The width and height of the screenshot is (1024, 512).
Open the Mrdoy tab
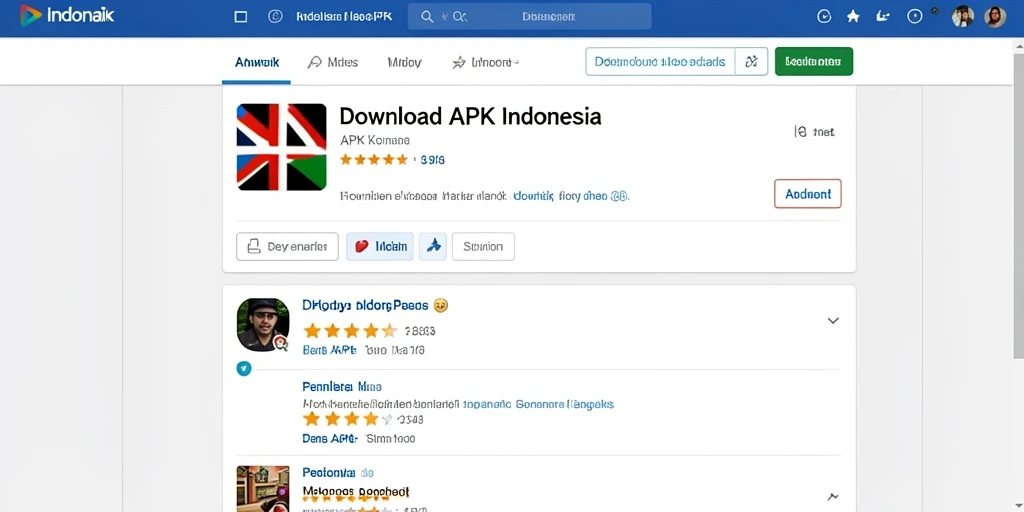(404, 63)
